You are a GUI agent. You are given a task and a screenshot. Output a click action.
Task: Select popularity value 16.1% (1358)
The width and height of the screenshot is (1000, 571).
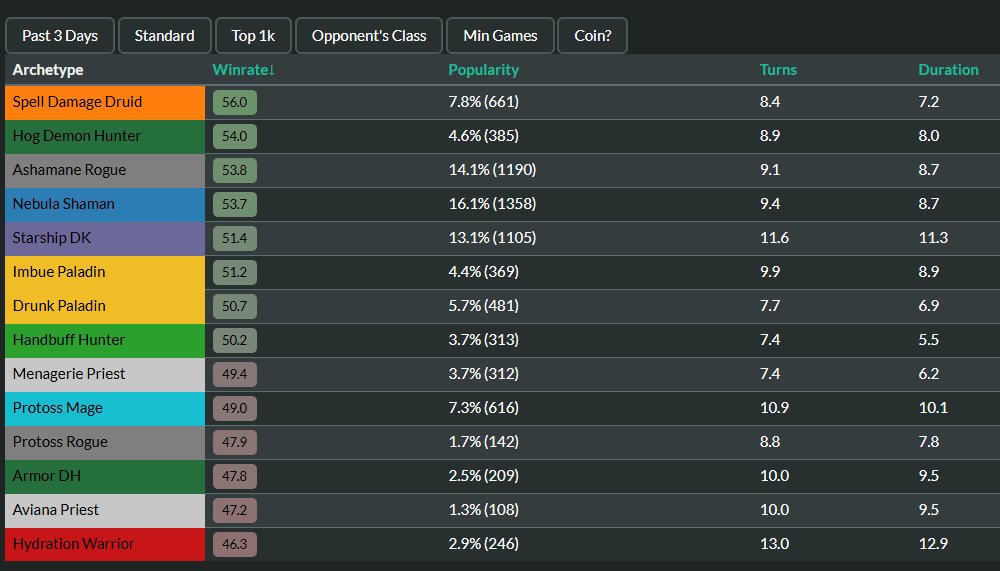(x=492, y=204)
